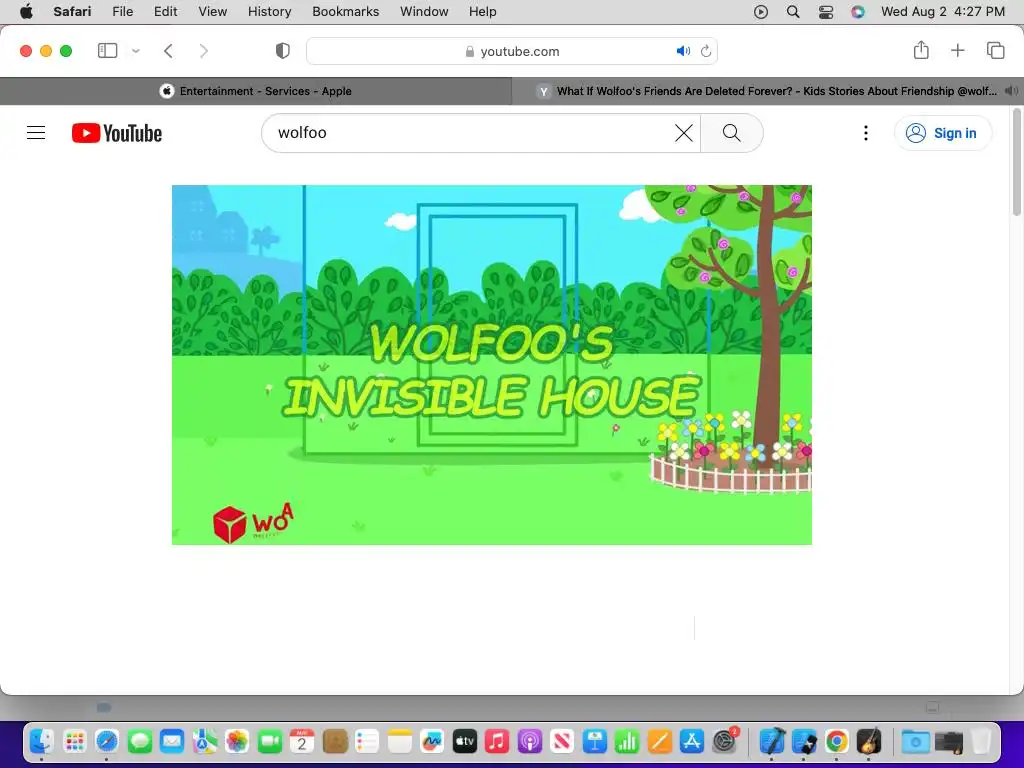Reload the current page
Image resolution: width=1024 pixels, height=768 pixels.
[706, 51]
